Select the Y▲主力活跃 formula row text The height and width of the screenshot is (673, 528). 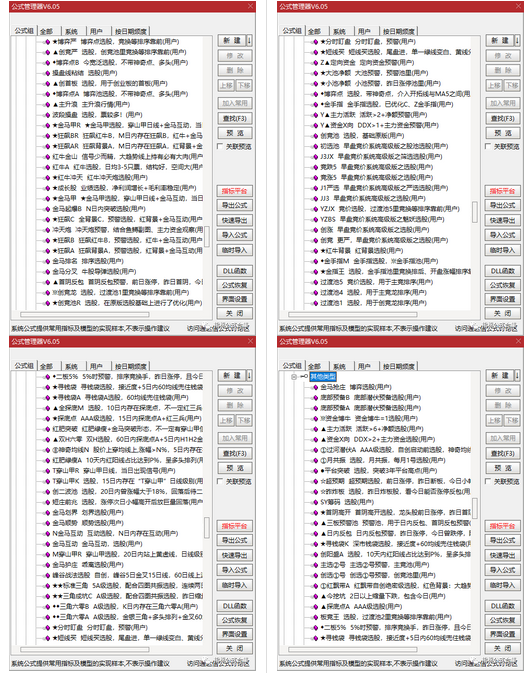click(x=373, y=115)
